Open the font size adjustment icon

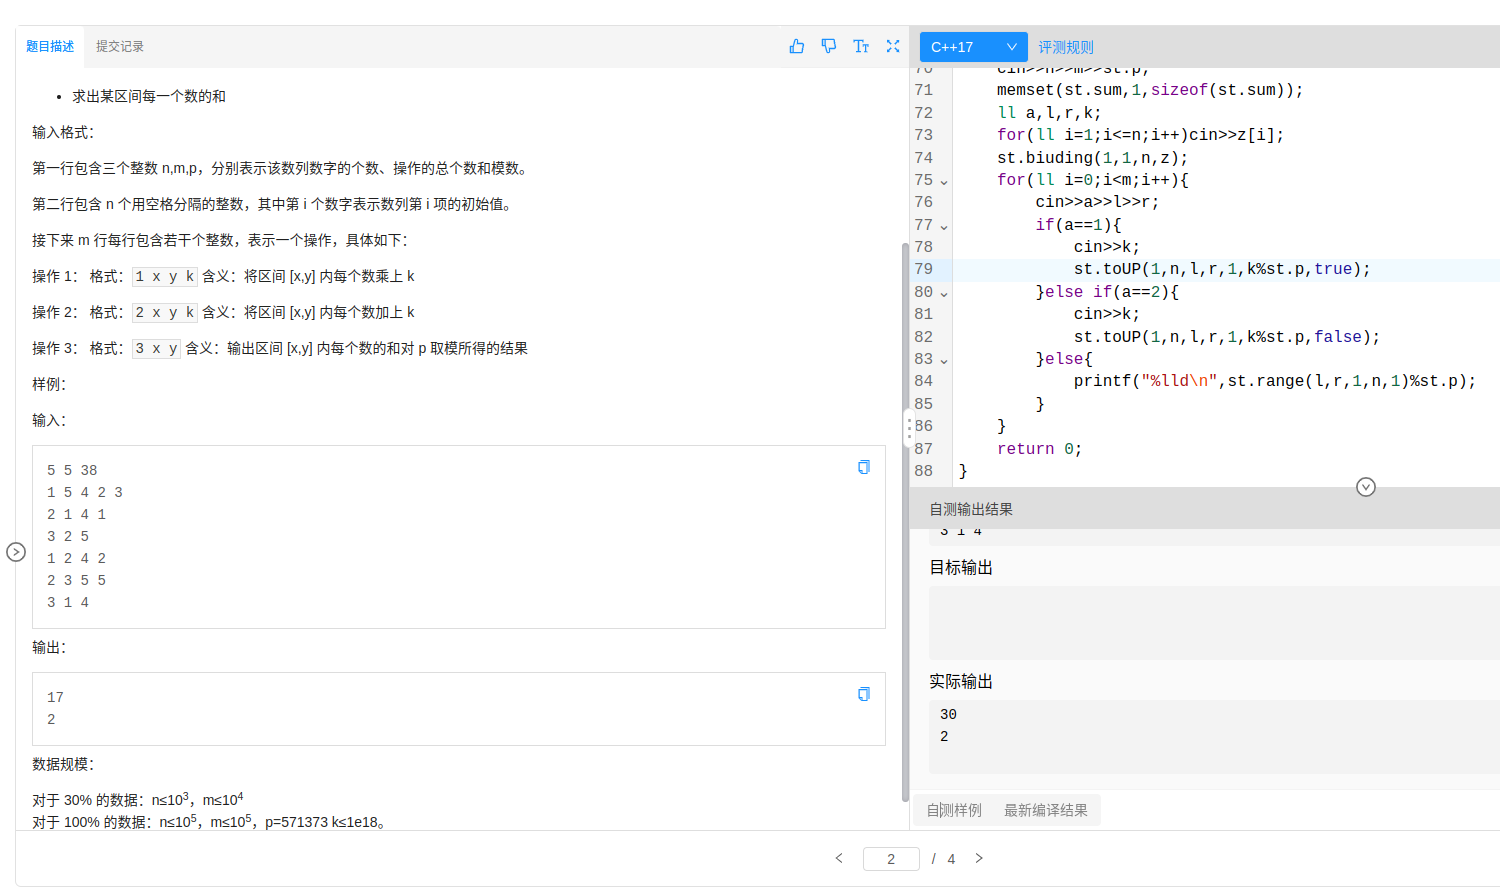861,46
